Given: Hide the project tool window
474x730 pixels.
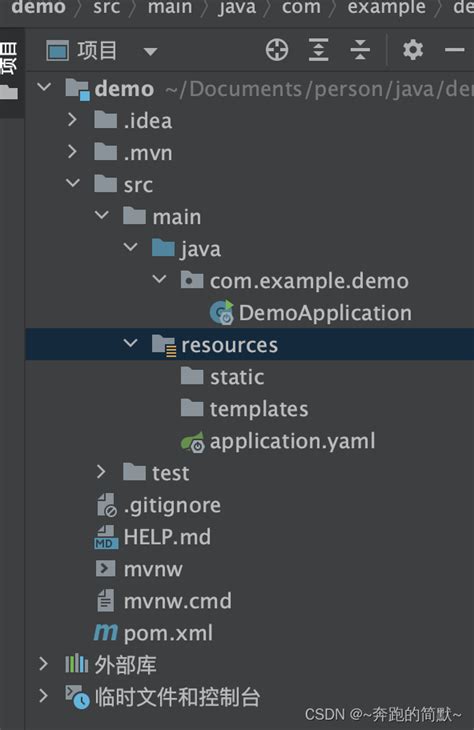Looking at the screenshot, I should 454,50.
